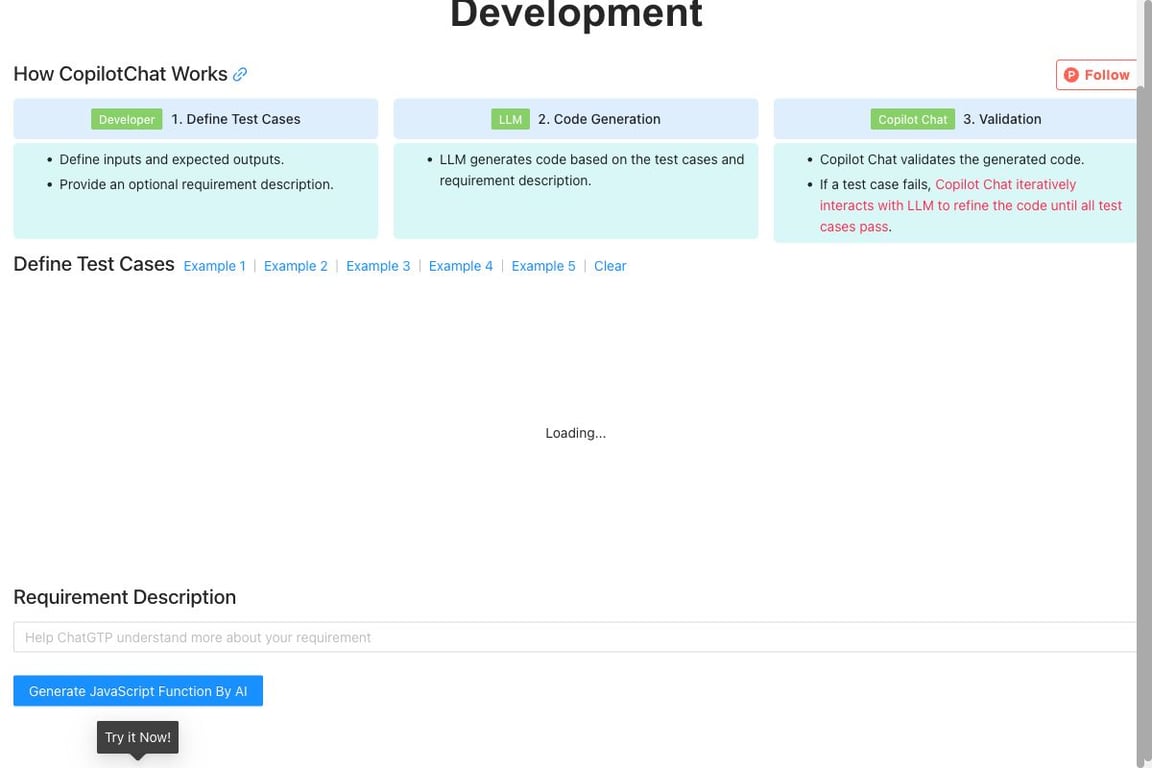Click the 'Define Test Cases' section heading

point(94,264)
